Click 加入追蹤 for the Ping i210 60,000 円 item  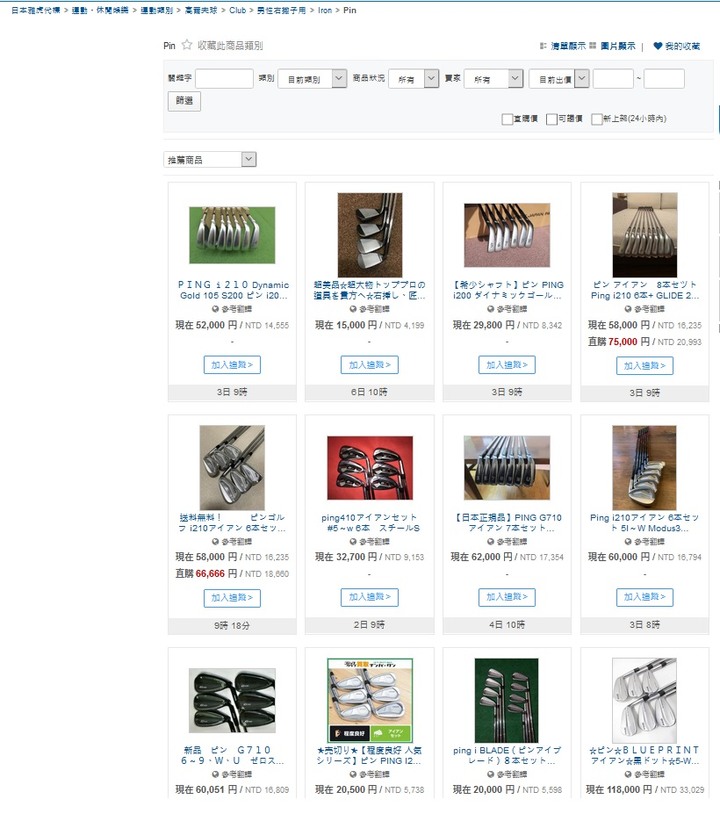click(645, 597)
